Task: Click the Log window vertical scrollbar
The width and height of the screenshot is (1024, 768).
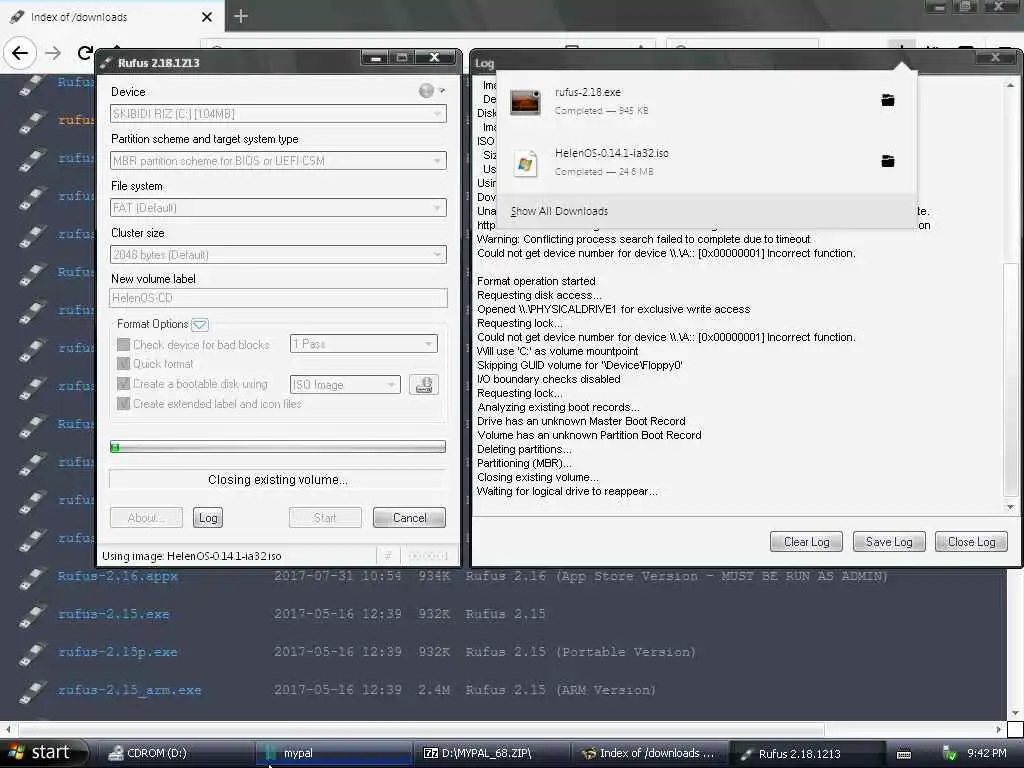Action: click(1010, 294)
